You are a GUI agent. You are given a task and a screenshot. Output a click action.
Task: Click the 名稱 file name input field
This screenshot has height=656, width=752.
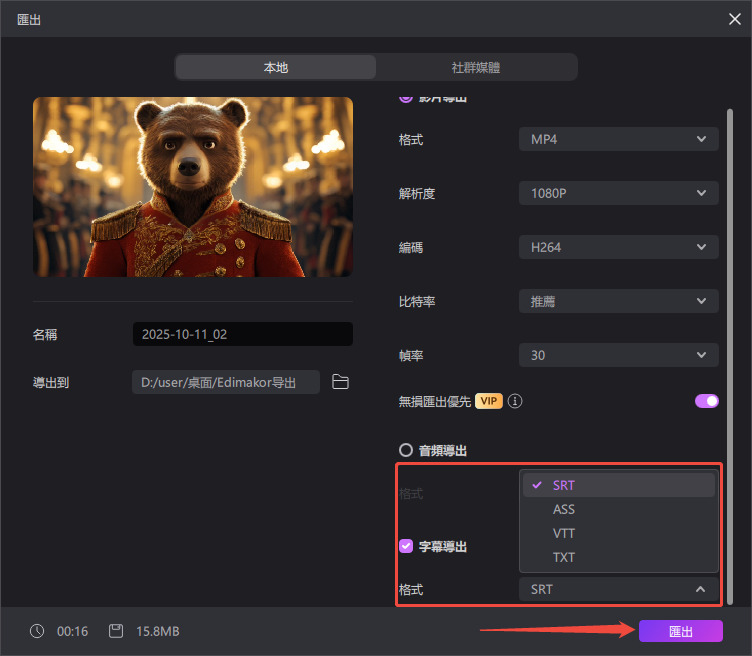coord(242,334)
